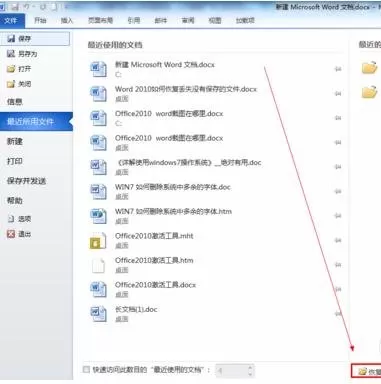Click the first folder icon in recent places
The image size is (381, 384).
click(369, 68)
